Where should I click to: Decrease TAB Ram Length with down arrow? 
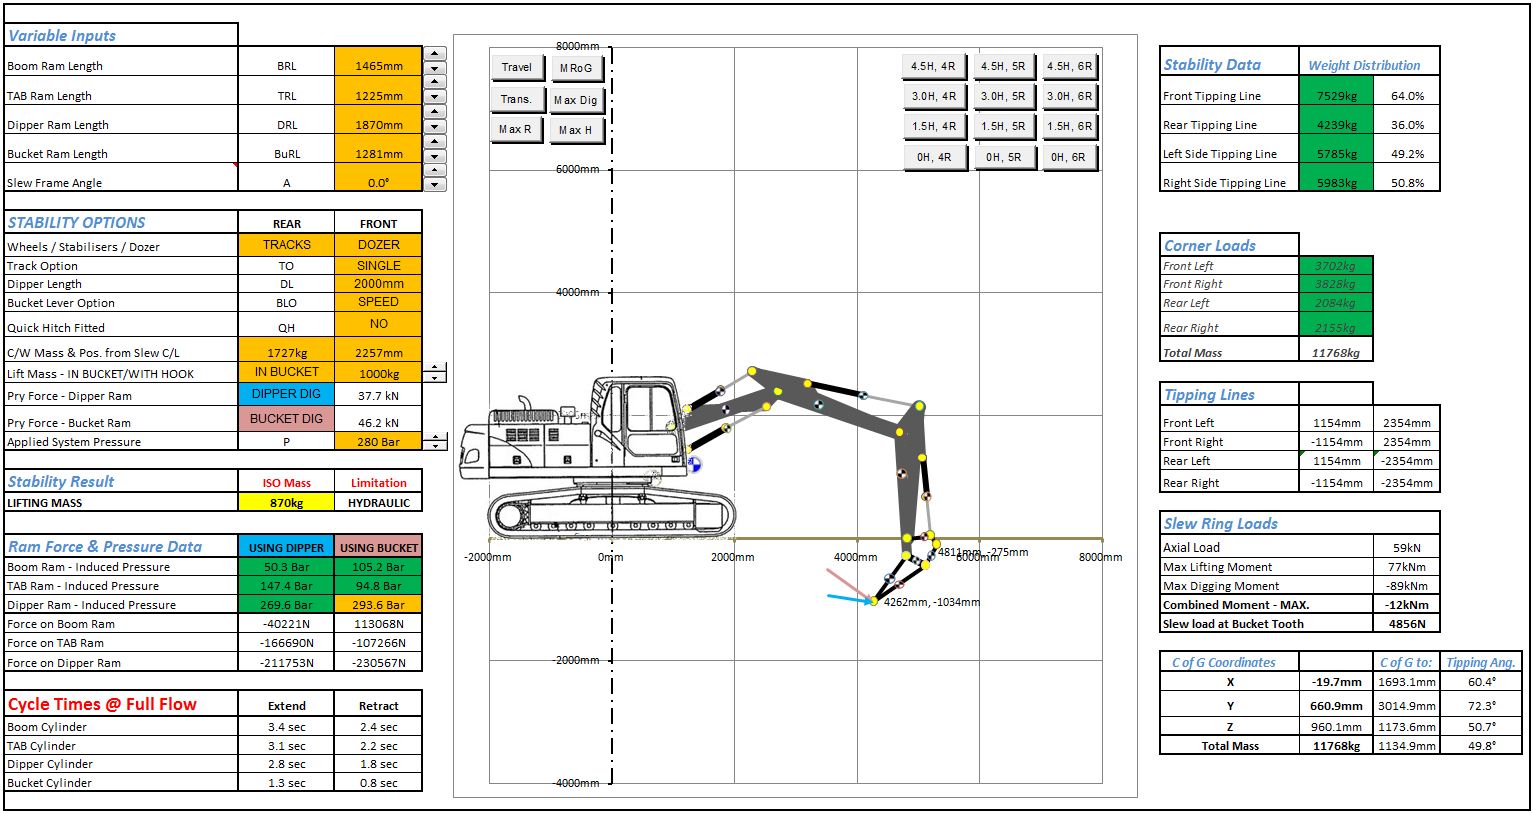[x=434, y=98]
